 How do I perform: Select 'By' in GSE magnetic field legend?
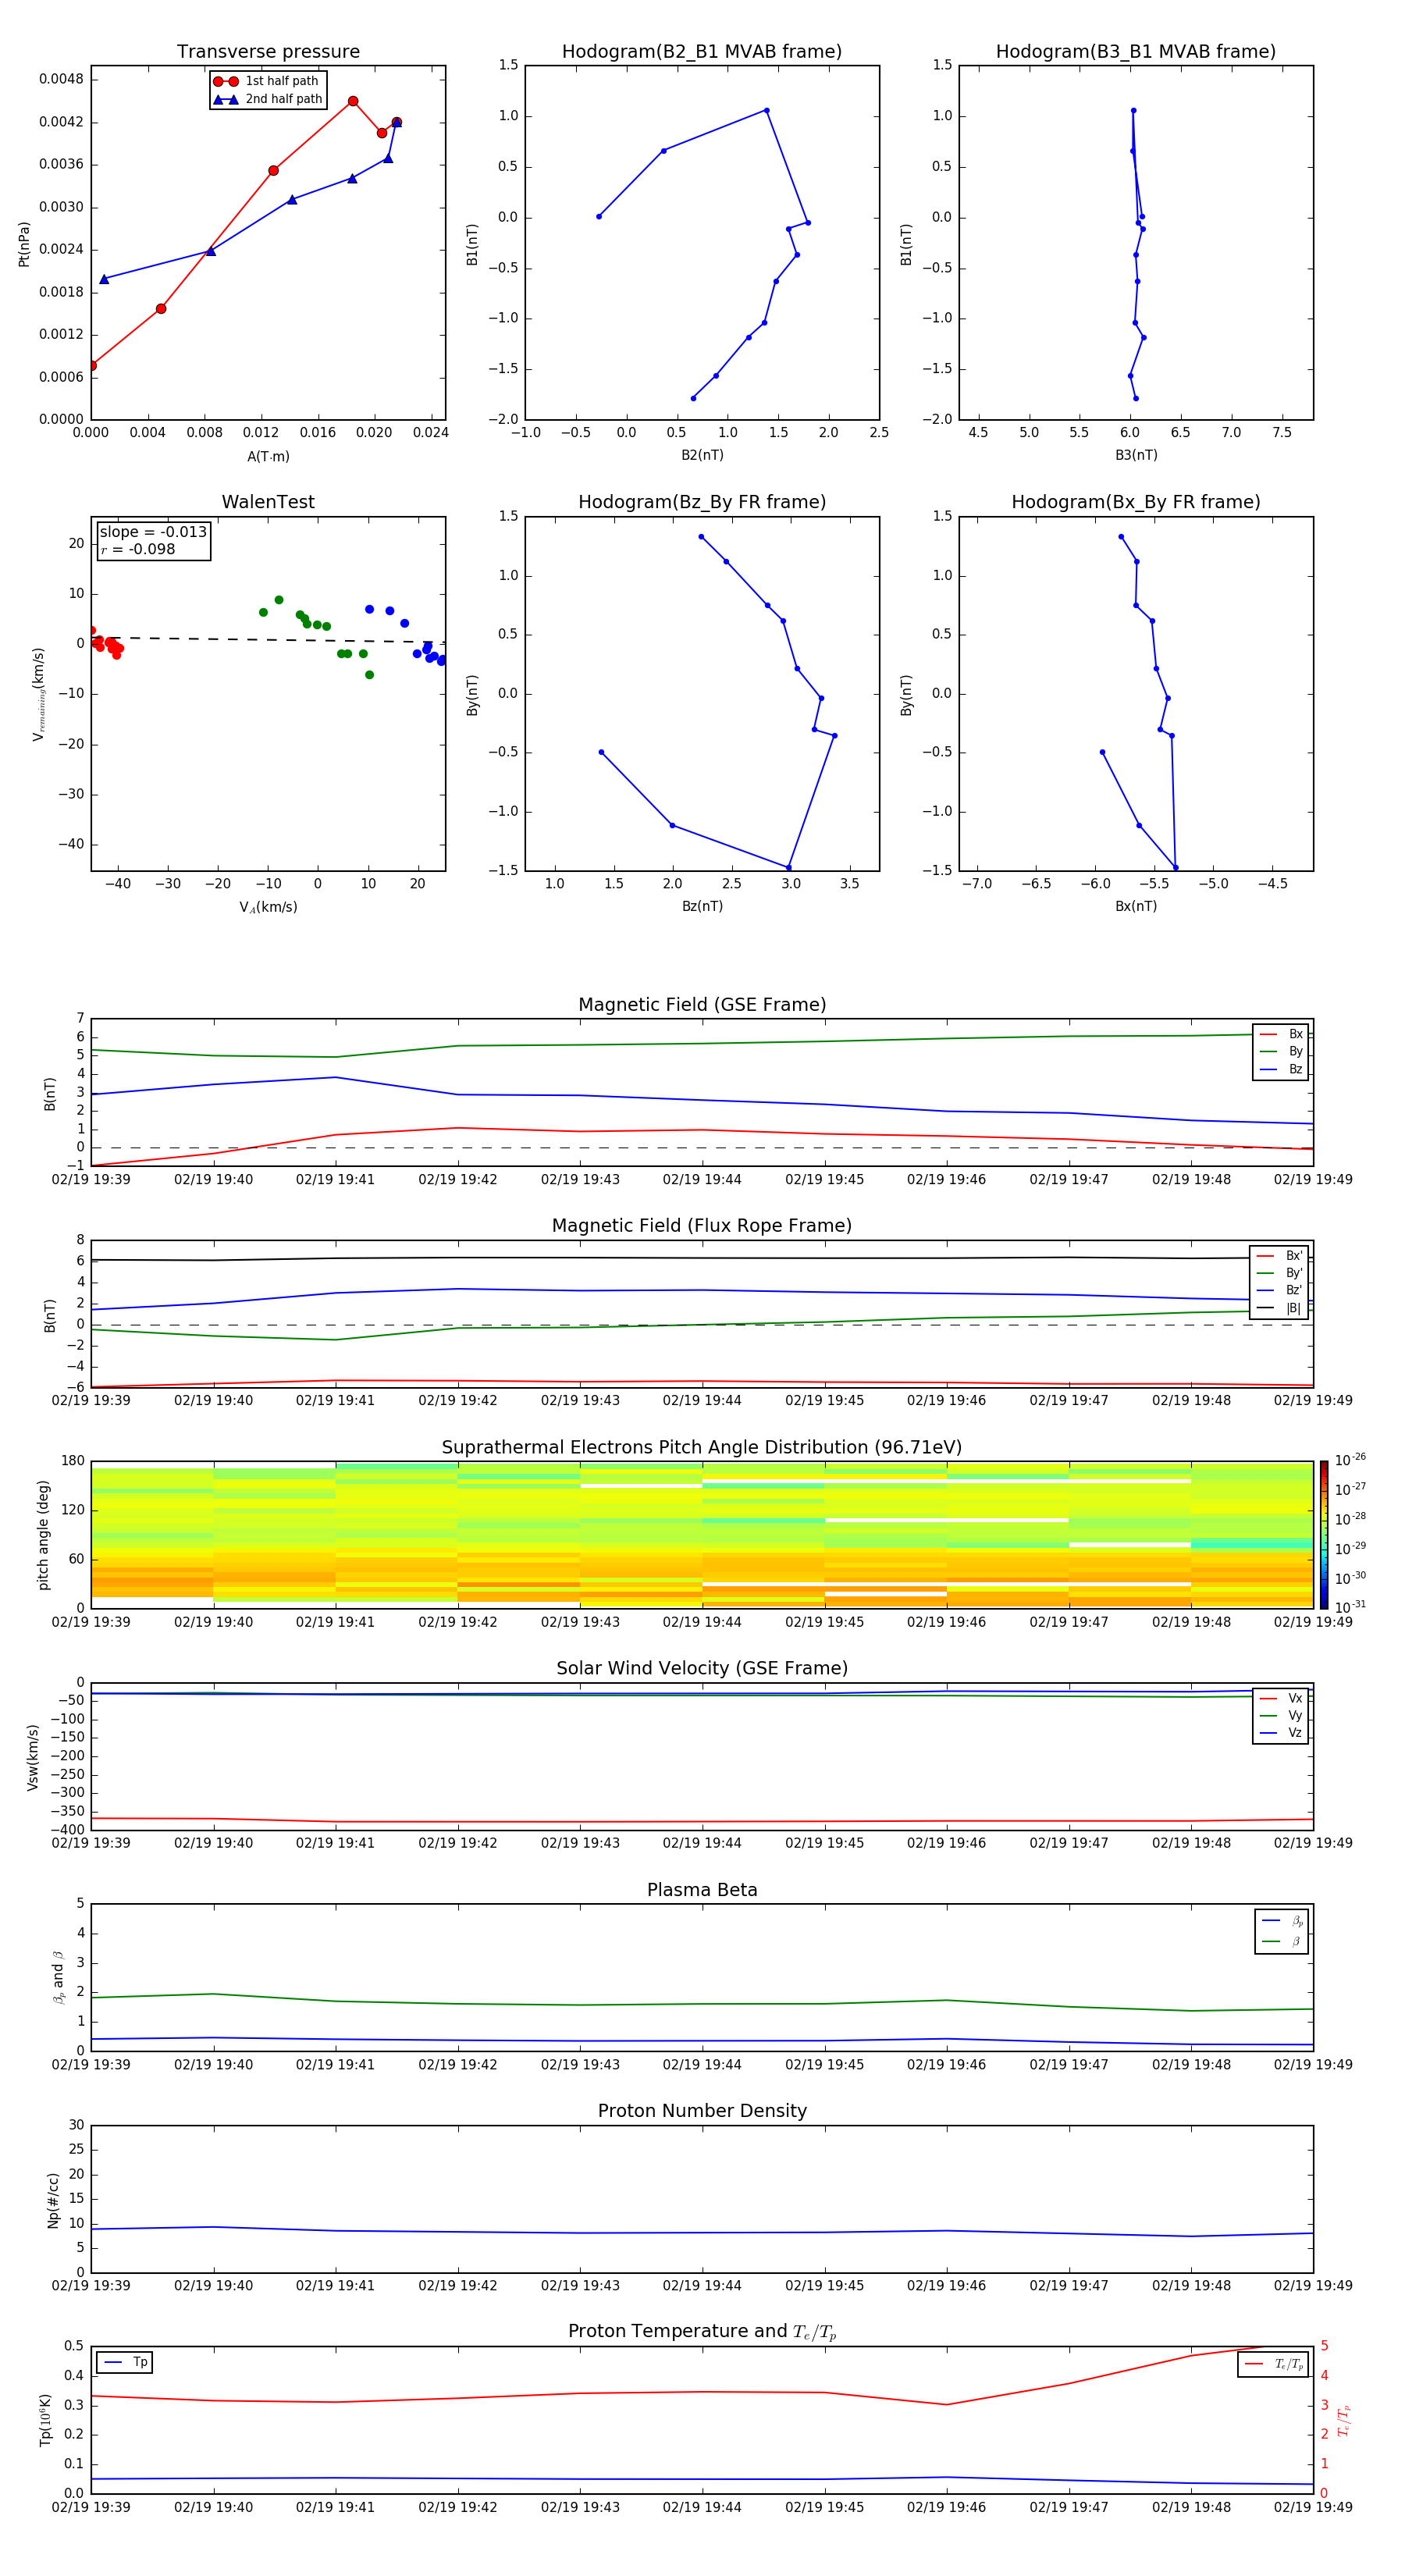tap(1281, 1052)
